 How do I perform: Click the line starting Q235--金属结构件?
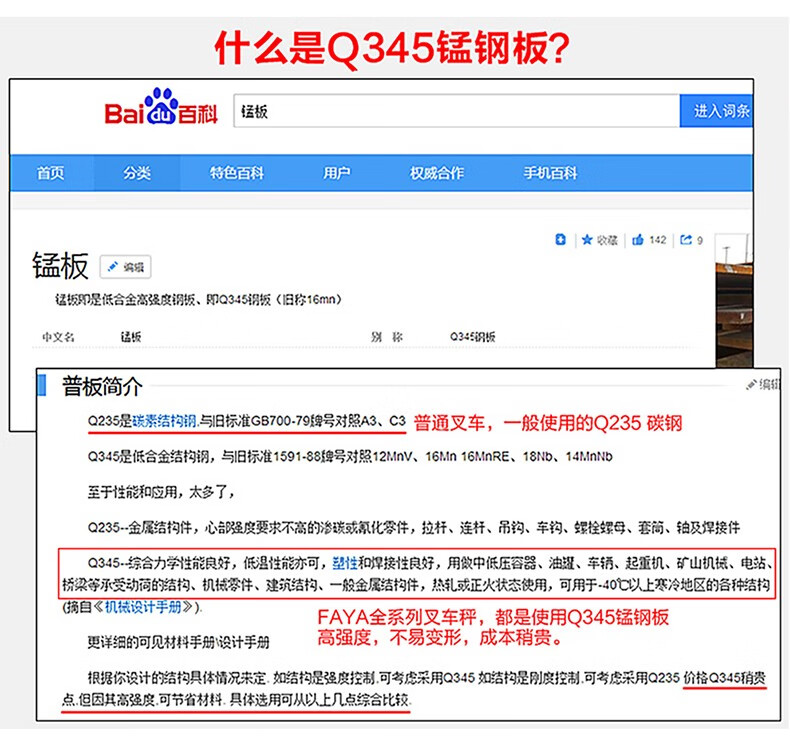pyautogui.click(x=414, y=527)
